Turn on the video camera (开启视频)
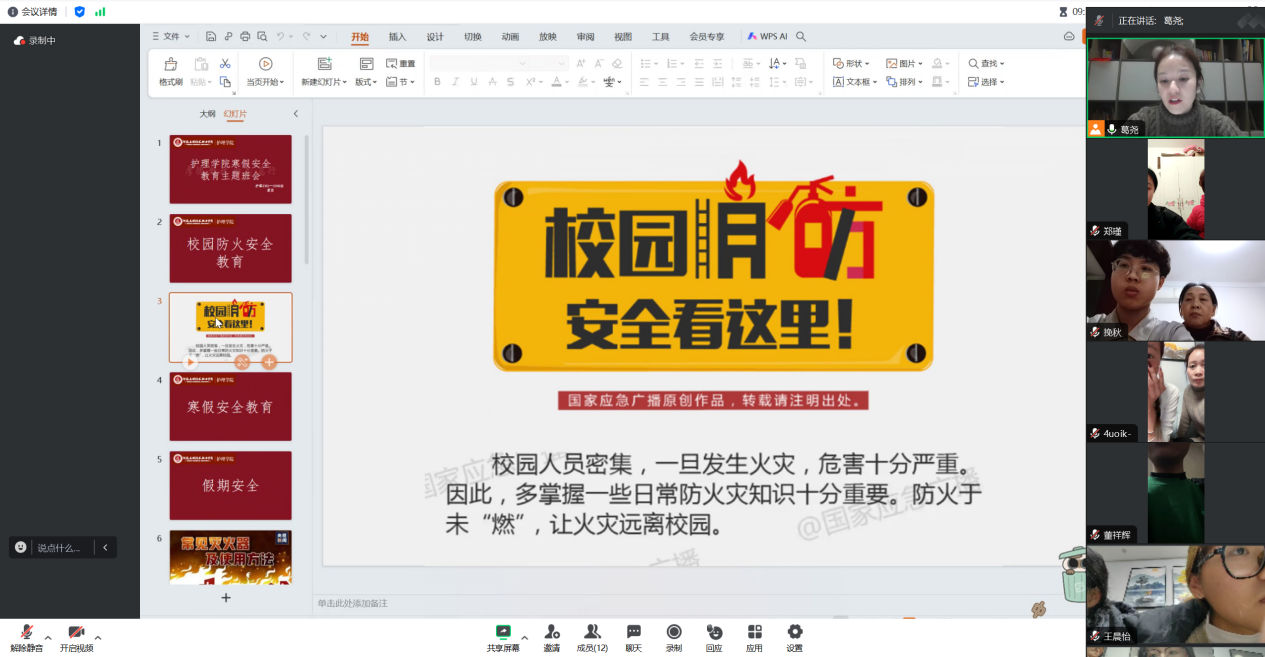This screenshot has height=657, width=1265. pos(76,633)
